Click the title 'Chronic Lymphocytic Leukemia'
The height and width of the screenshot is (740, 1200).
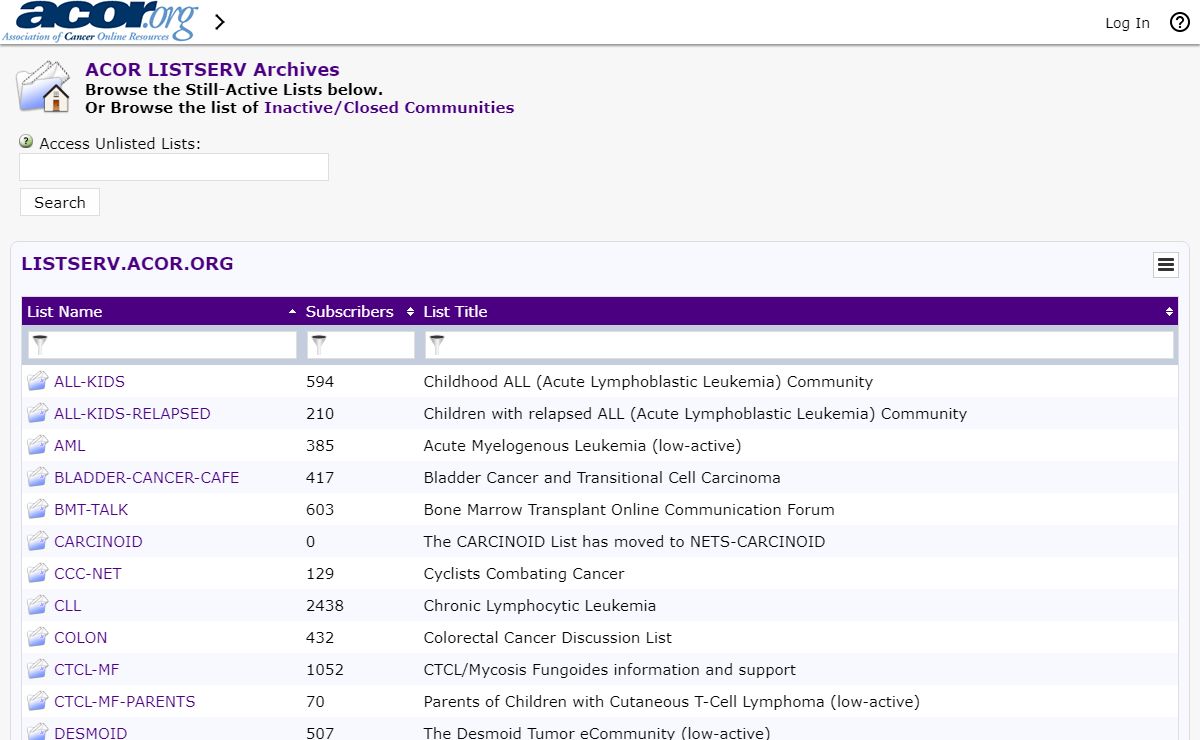(x=540, y=606)
